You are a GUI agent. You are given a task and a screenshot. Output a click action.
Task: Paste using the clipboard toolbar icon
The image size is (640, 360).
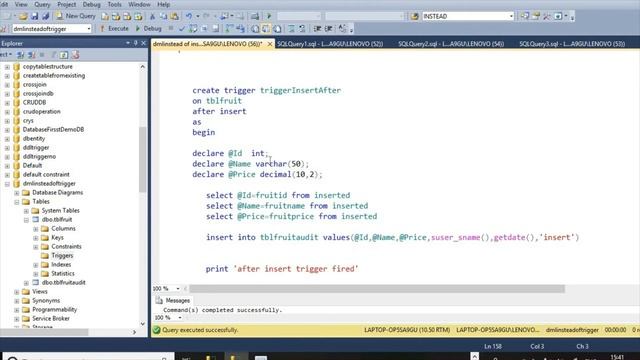174,16
